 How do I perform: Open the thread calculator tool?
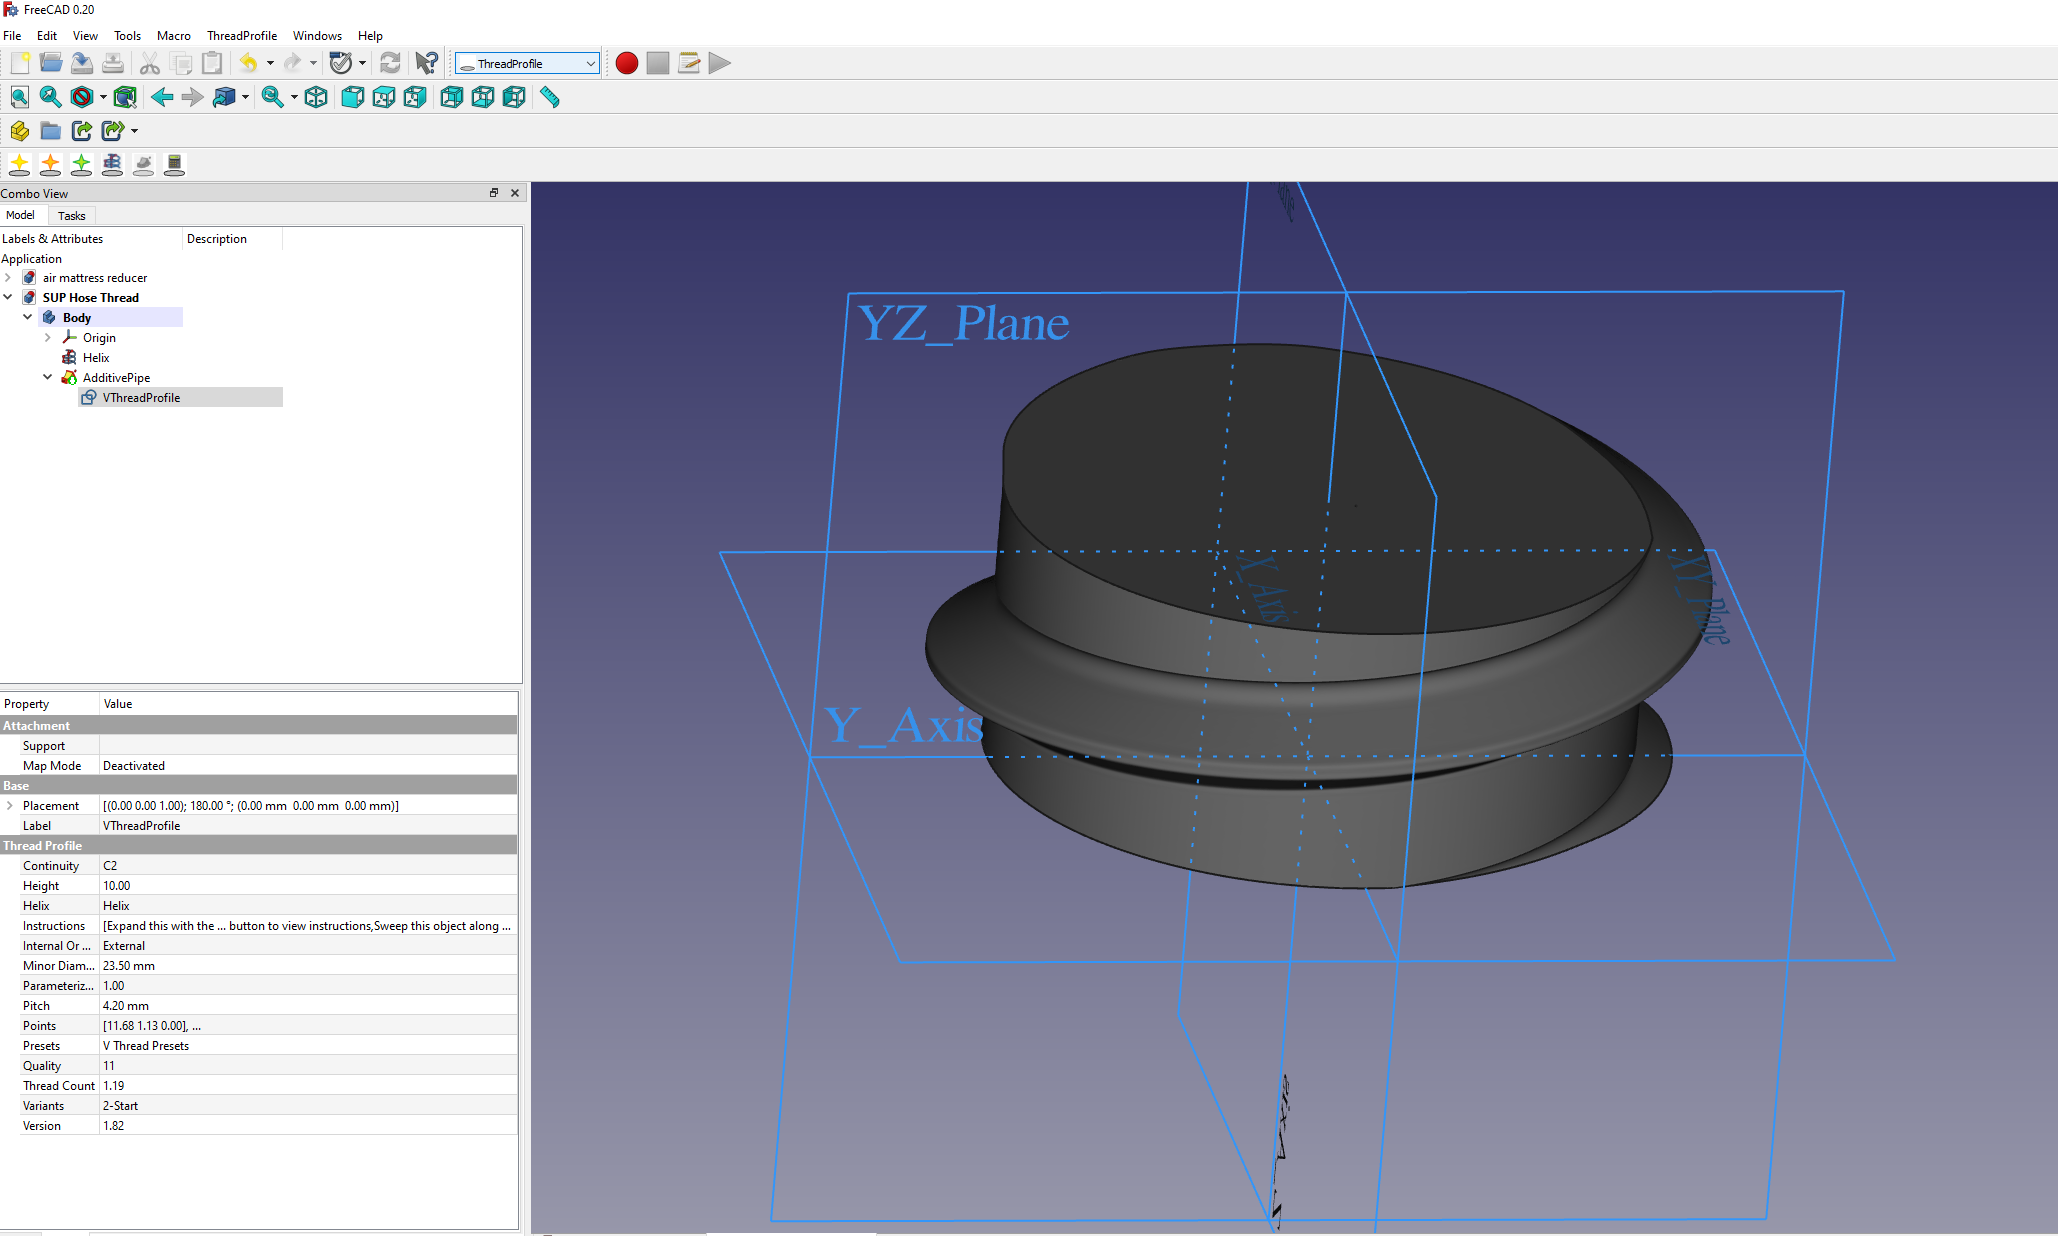tap(174, 164)
